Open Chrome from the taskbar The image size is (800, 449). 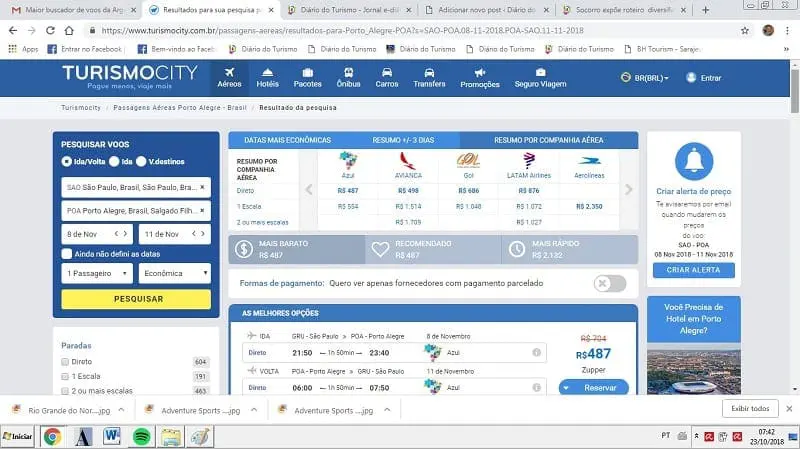52,437
